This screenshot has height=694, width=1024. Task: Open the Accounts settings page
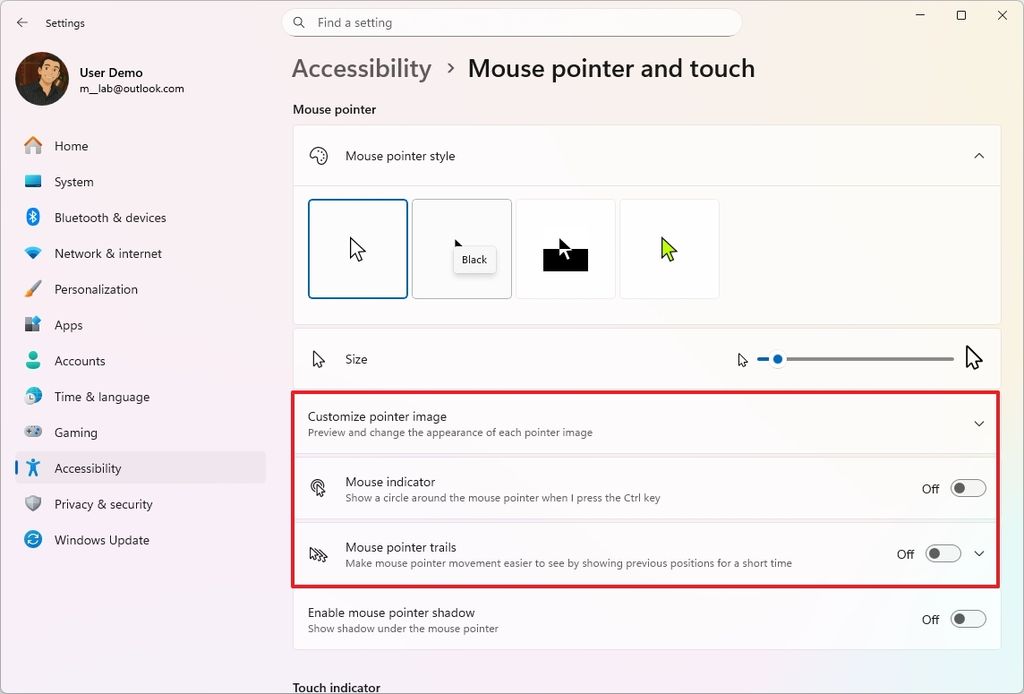(80, 361)
